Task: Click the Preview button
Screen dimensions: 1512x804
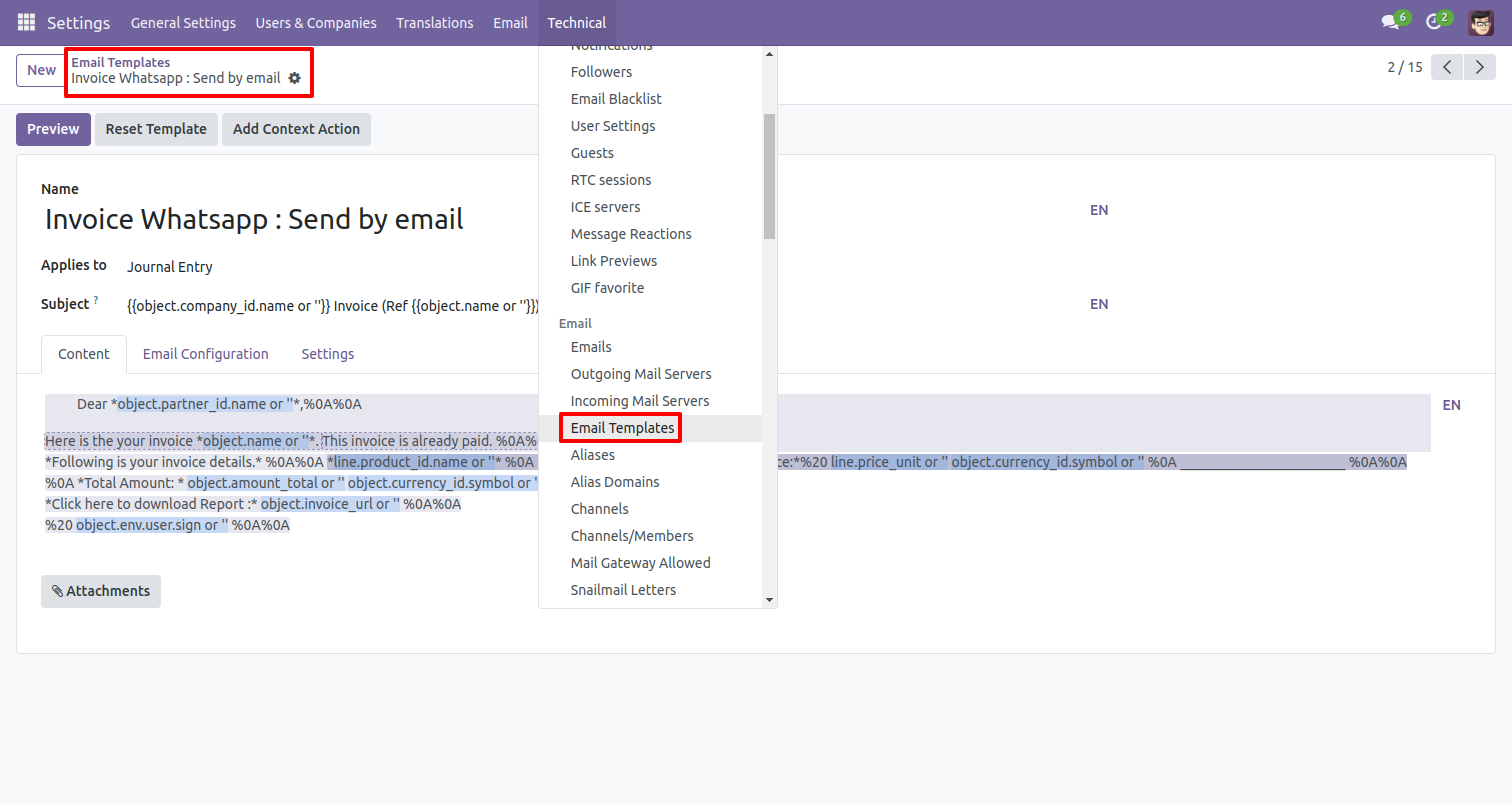Action: pos(53,129)
